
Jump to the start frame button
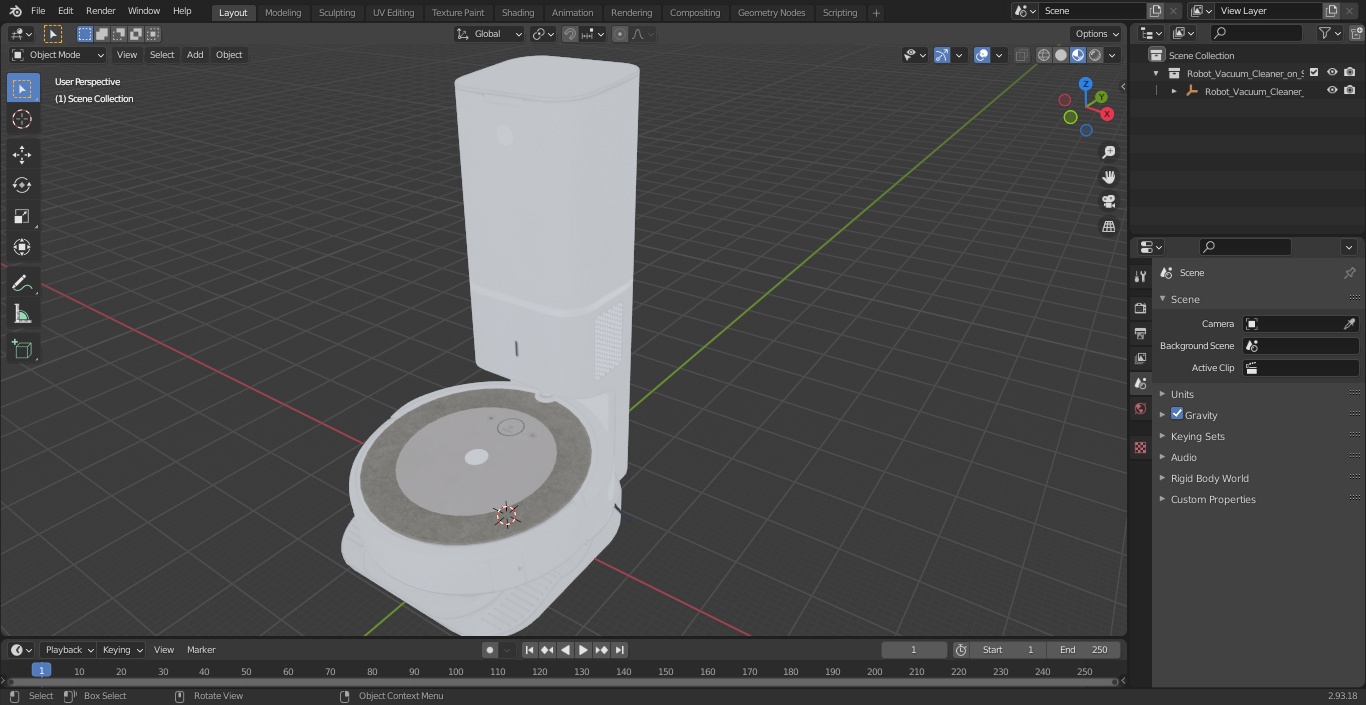(529, 650)
